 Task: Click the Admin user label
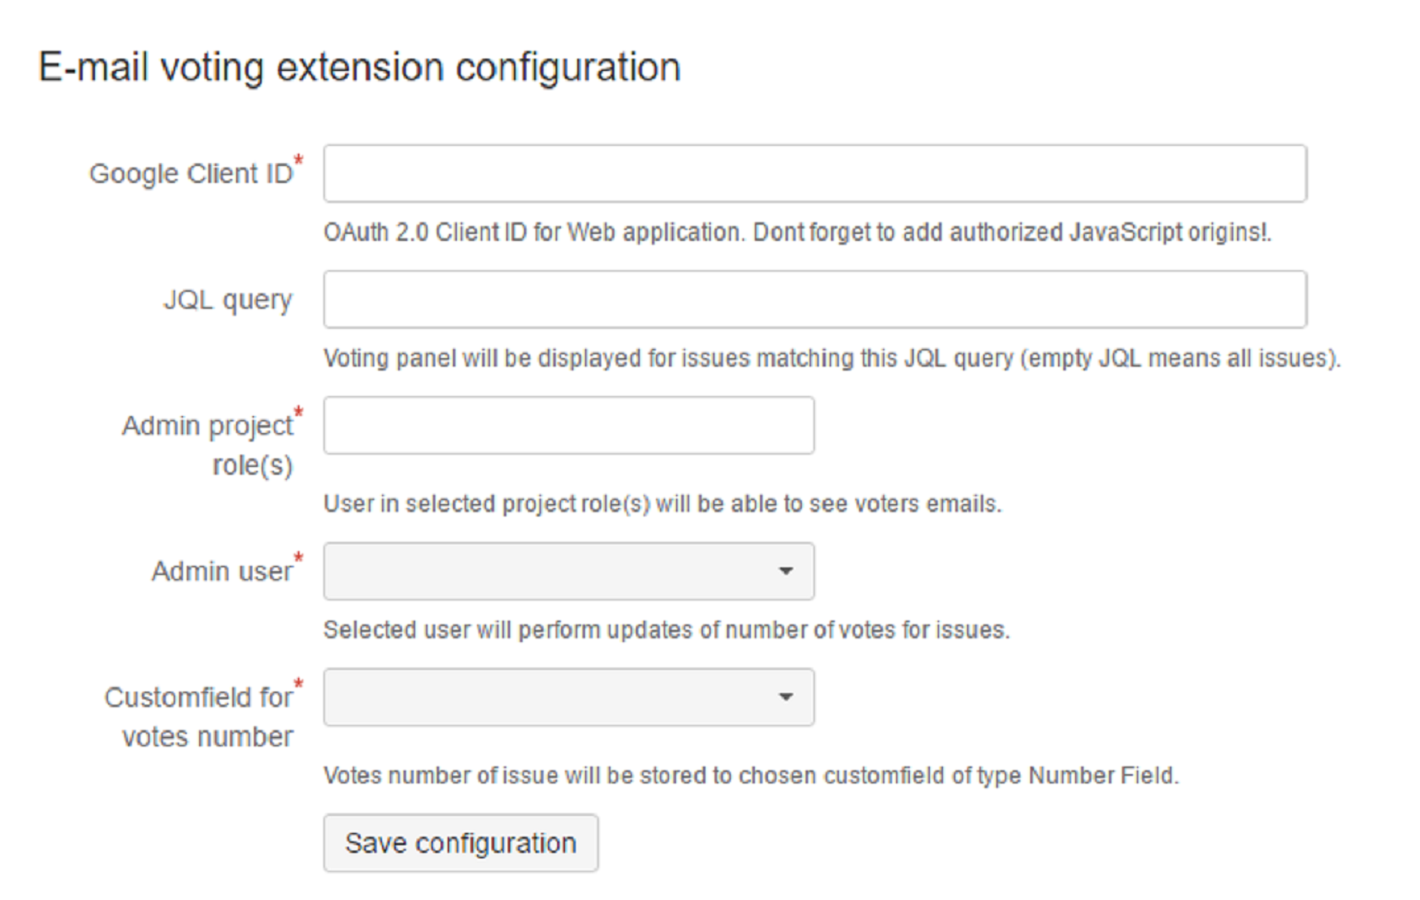(x=222, y=571)
